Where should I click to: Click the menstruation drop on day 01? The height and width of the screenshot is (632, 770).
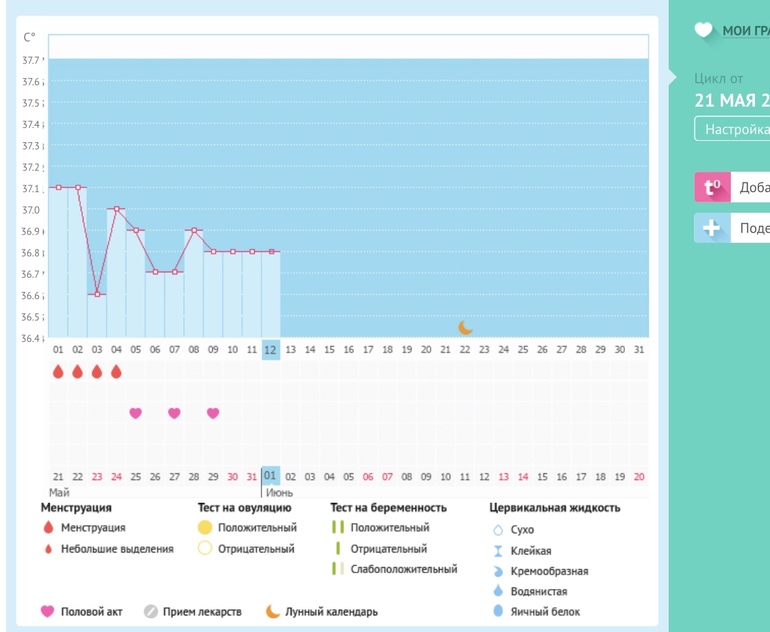pyautogui.click(x=58, y=372)
